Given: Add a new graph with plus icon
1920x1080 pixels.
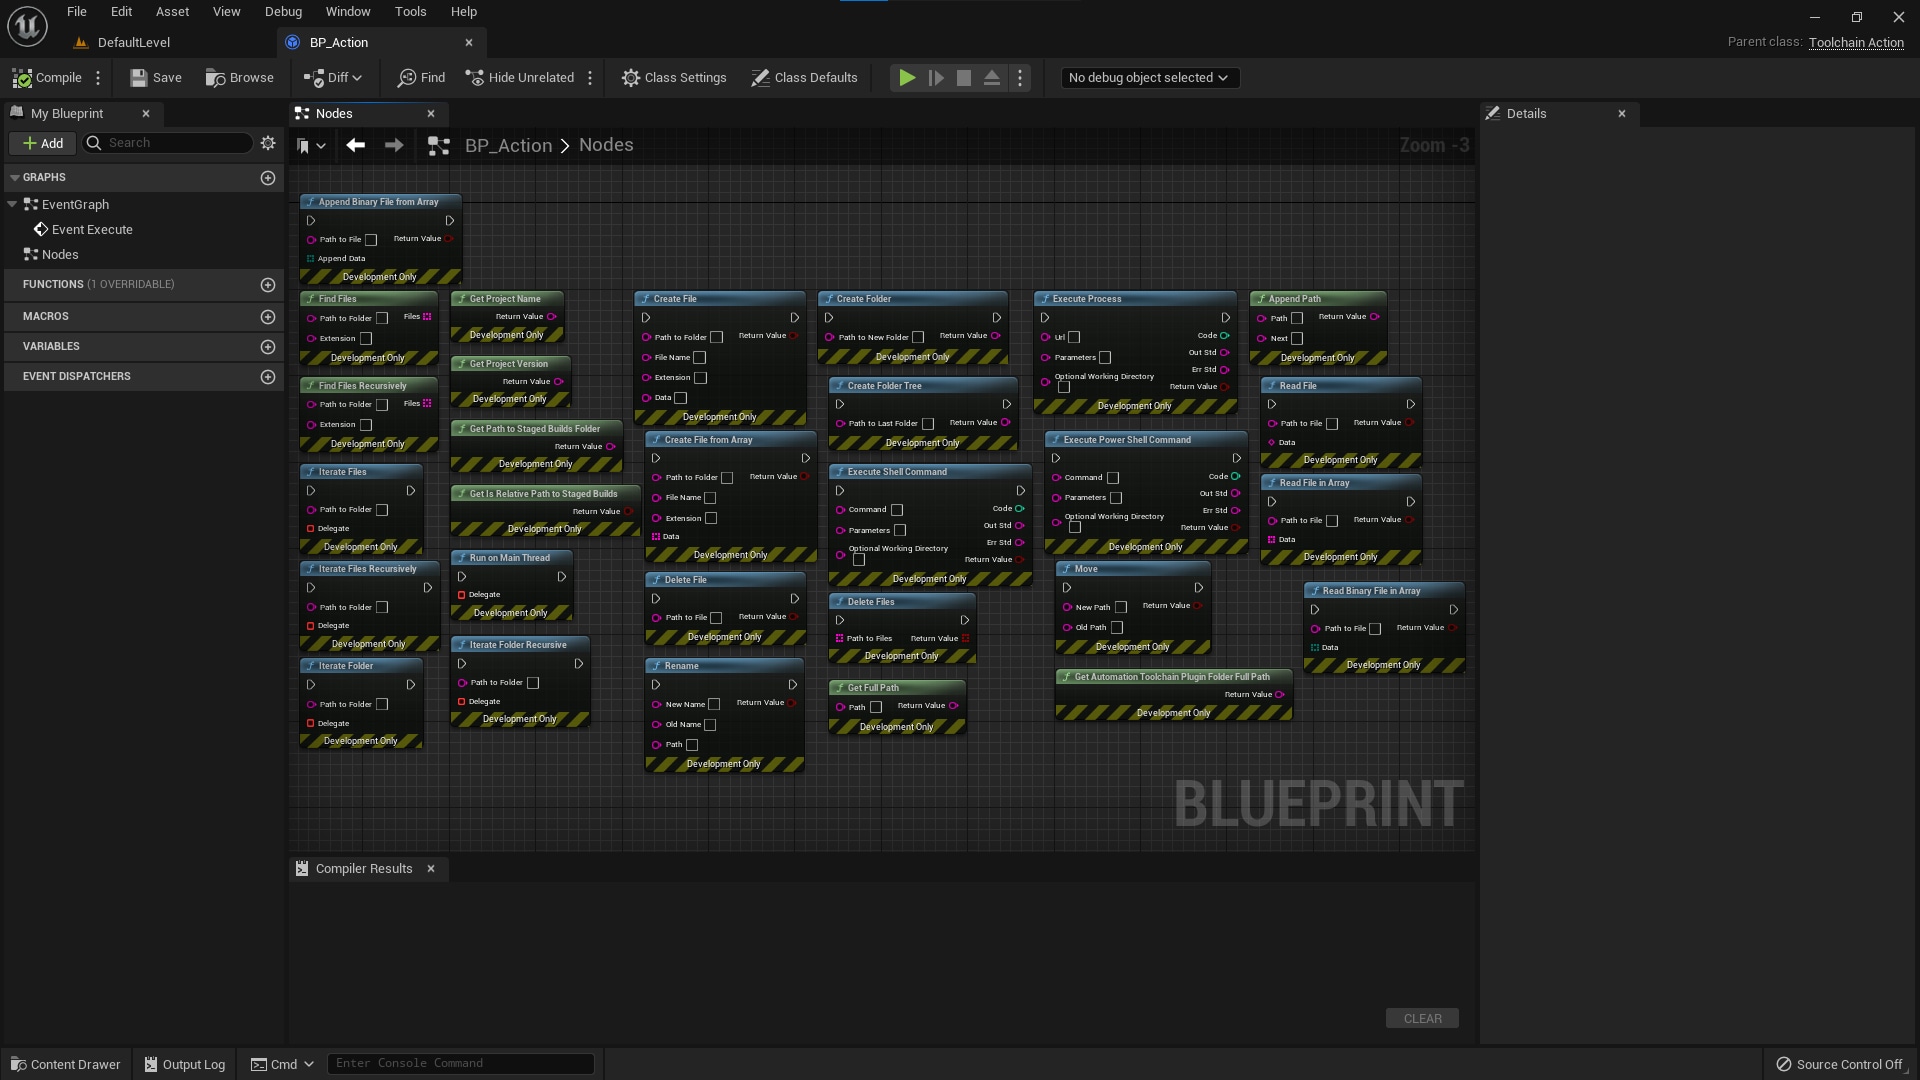Looking at the screenshot, I should point(268,178).
